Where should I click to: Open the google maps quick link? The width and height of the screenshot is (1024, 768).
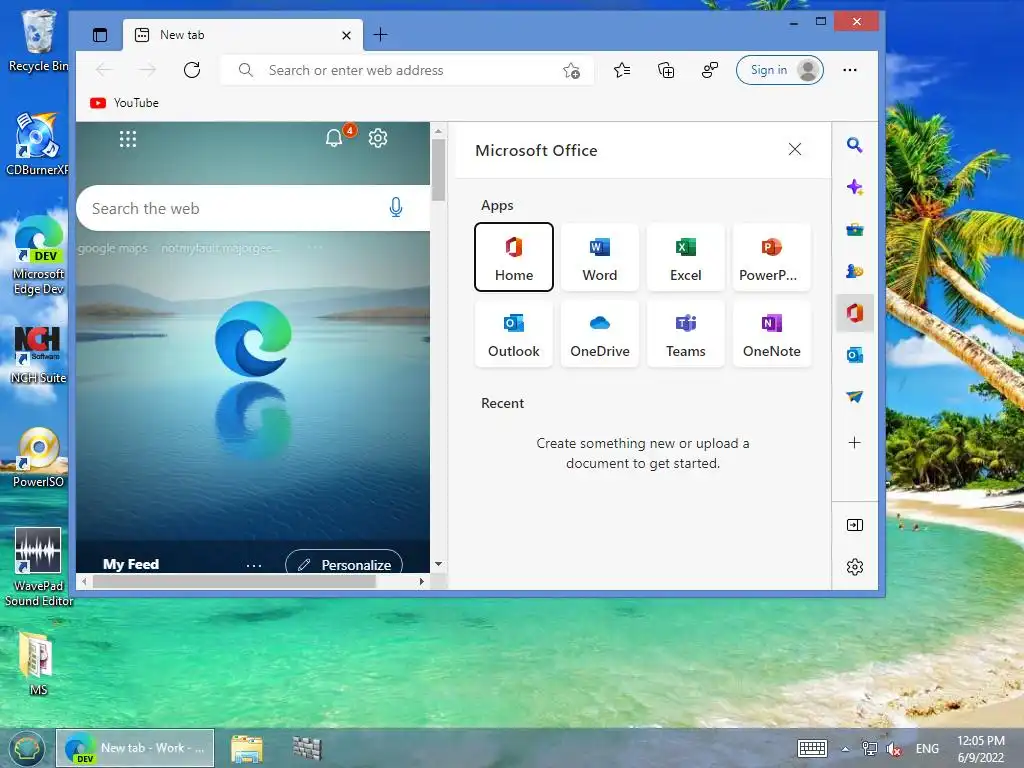click(x=112, y=248)
